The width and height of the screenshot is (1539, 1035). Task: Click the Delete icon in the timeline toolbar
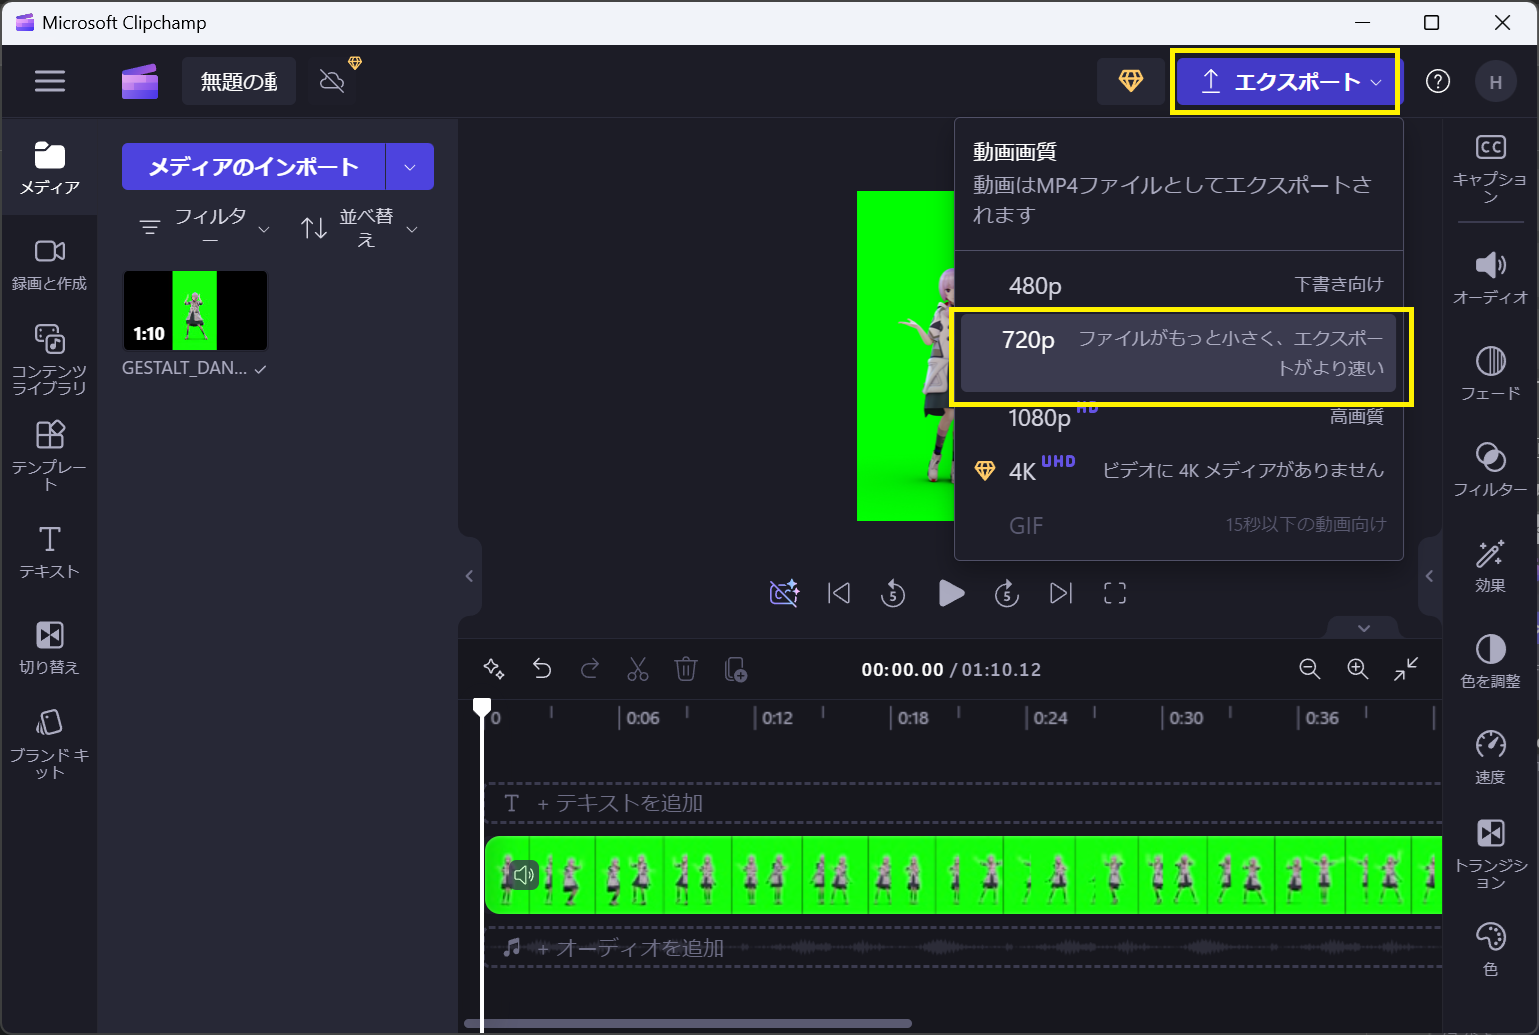pyautogui.click(x=686, y=669)
